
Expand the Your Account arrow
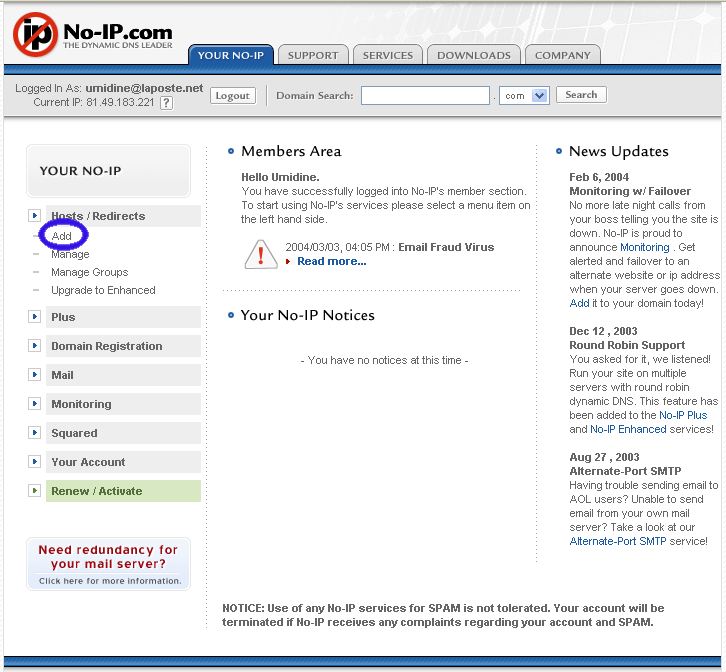(34, 461)
